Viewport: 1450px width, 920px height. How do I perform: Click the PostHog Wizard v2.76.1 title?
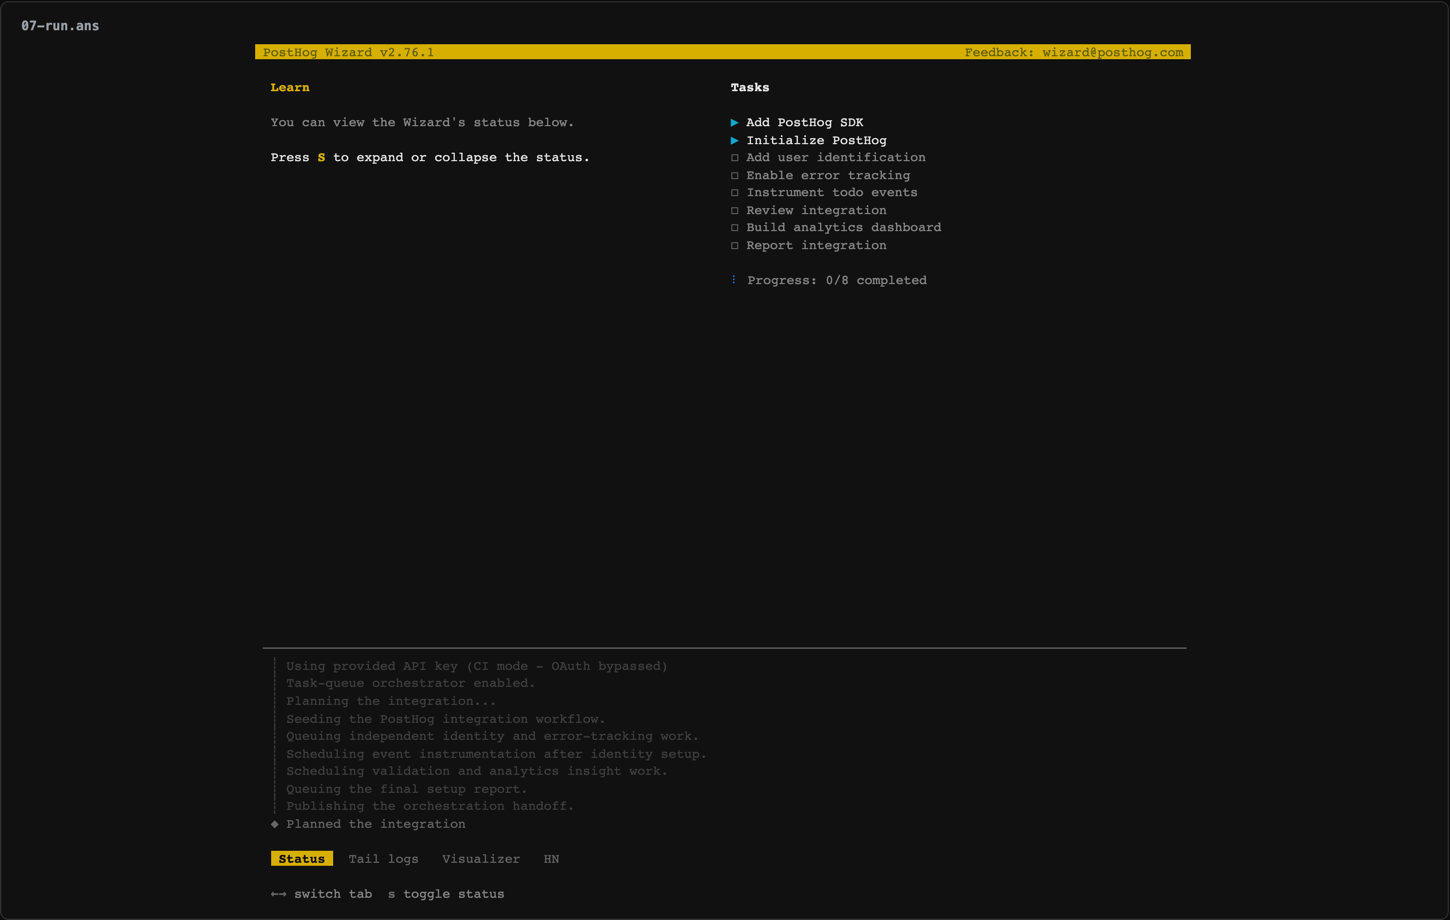pos(348,52)
